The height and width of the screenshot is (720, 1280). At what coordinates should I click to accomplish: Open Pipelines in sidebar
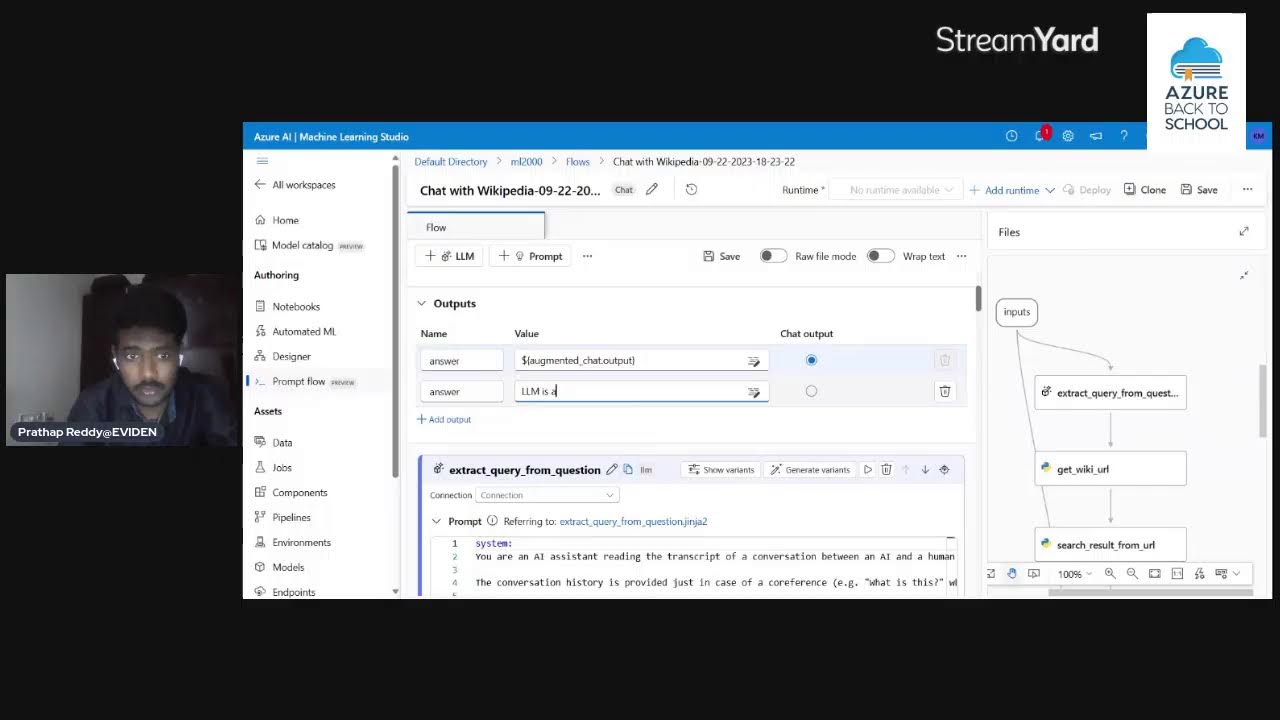tap(291, 517)
